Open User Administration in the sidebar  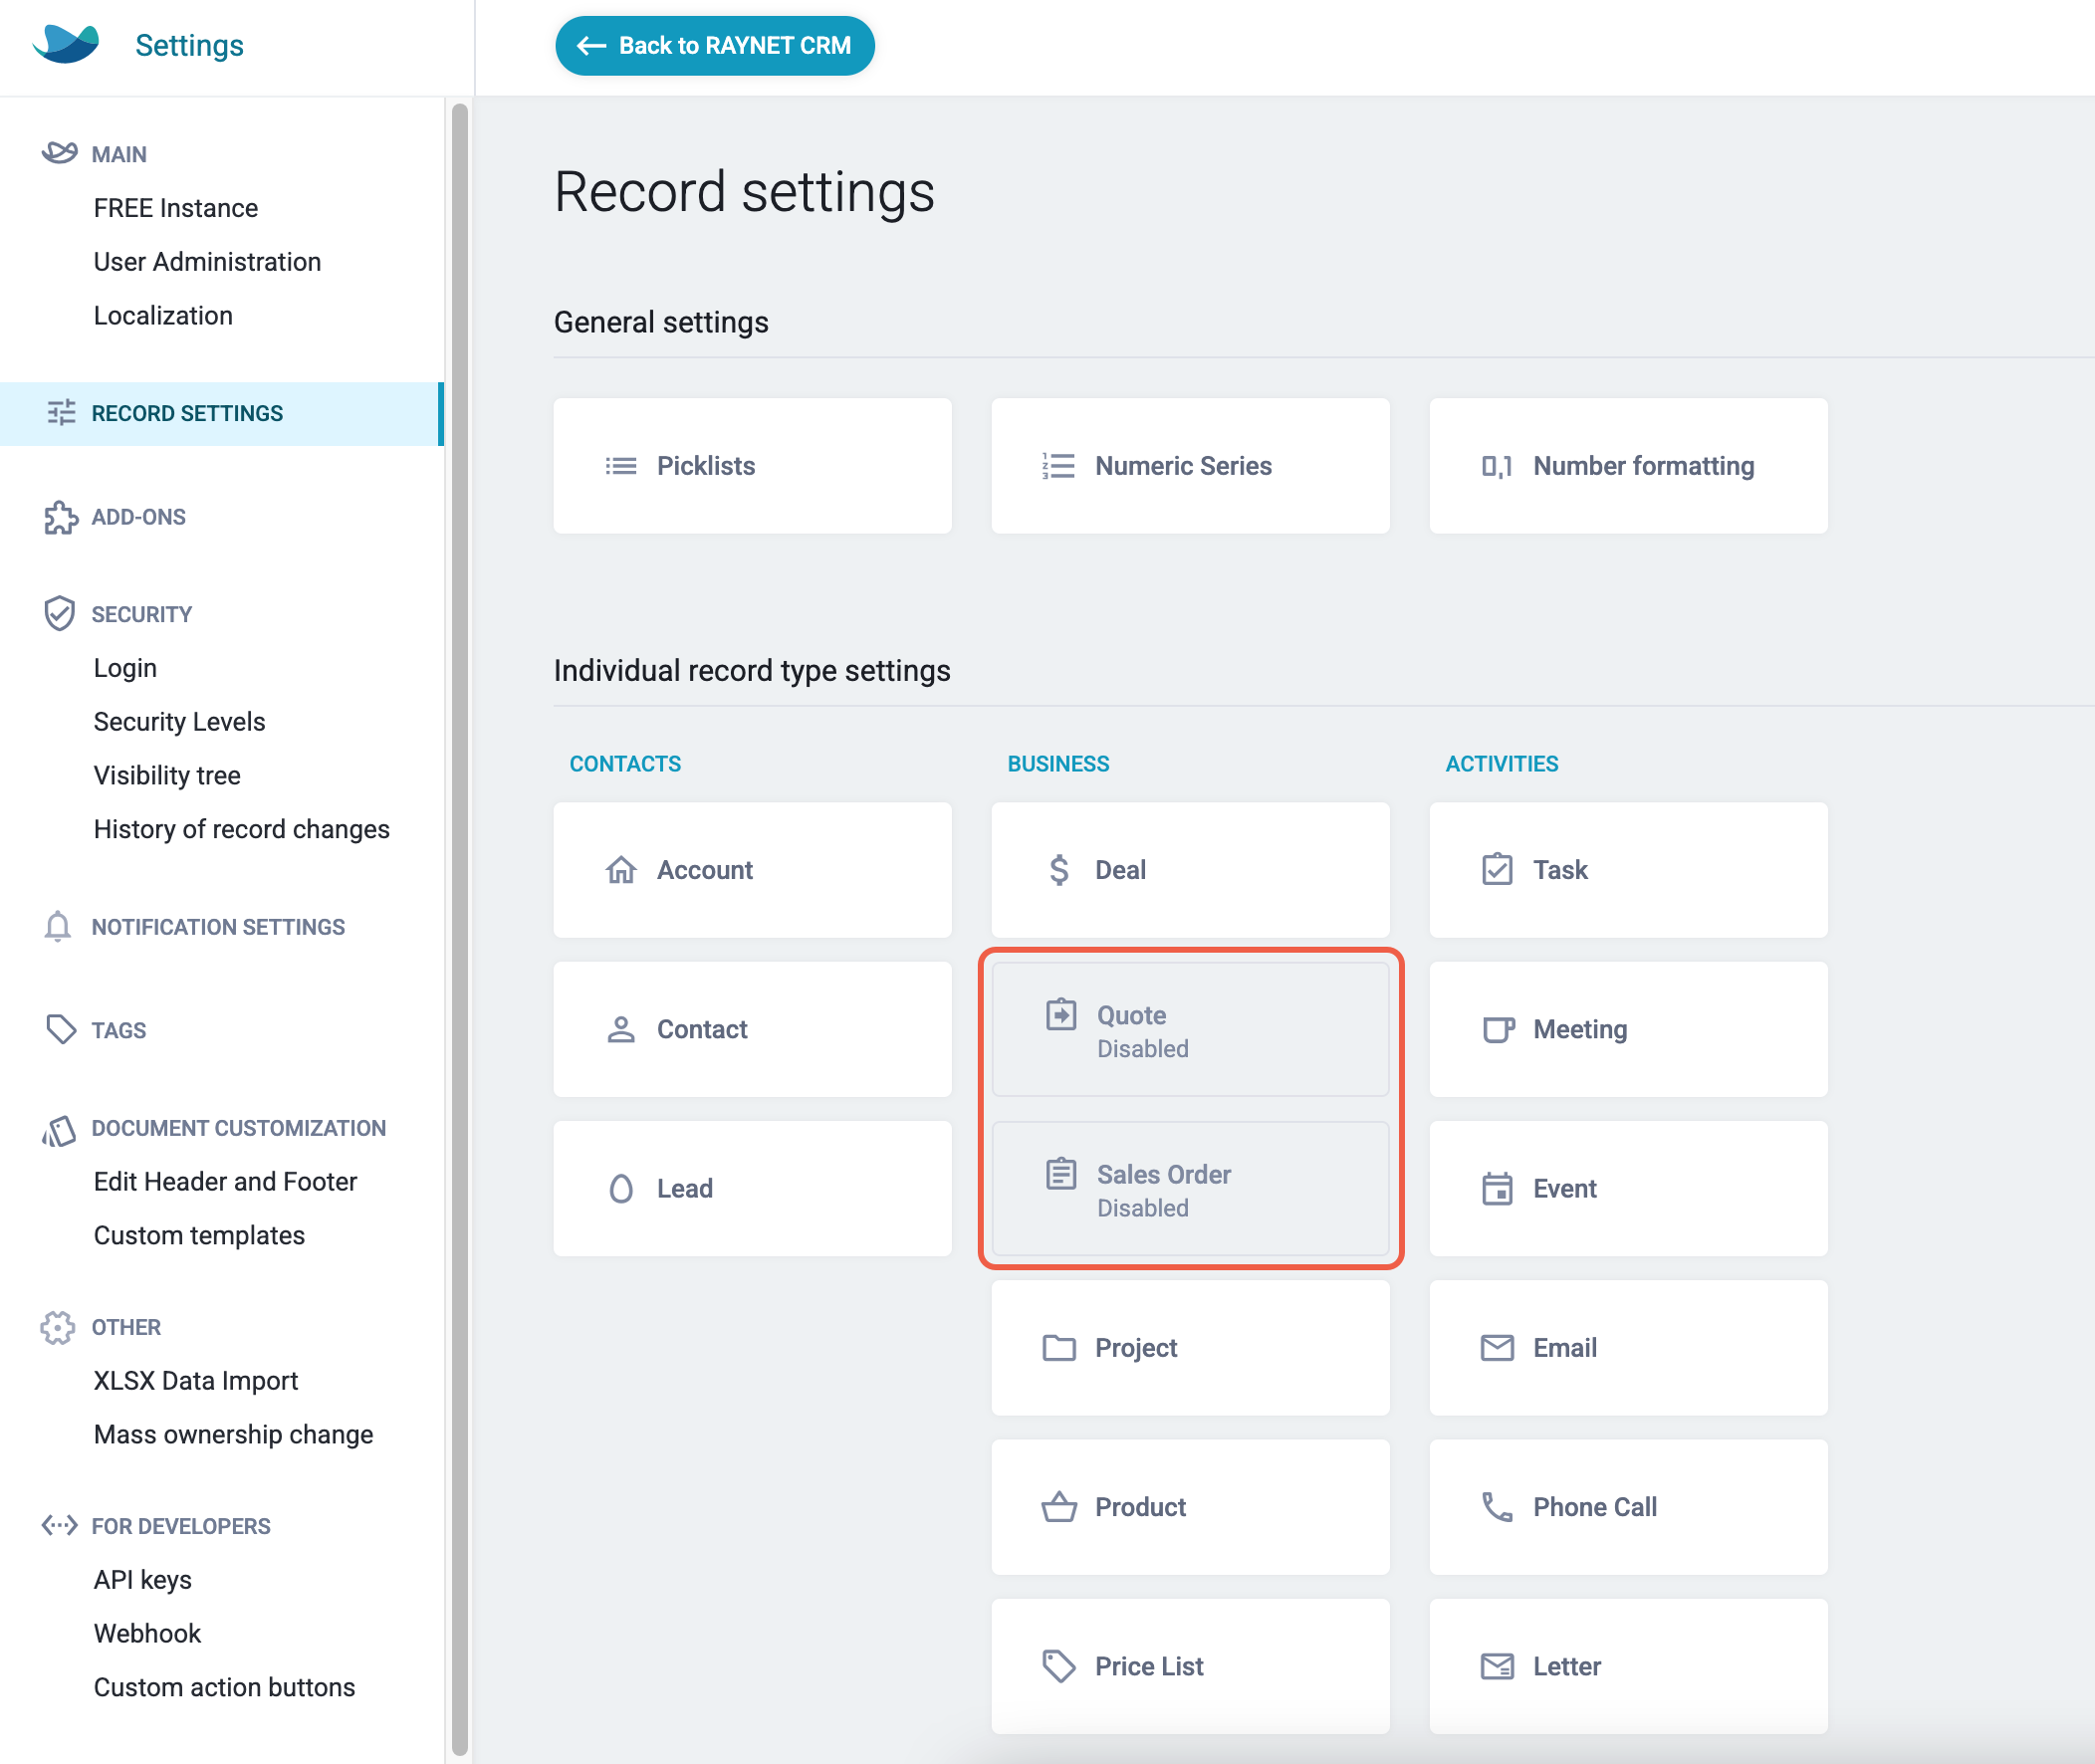click(207, 262)
